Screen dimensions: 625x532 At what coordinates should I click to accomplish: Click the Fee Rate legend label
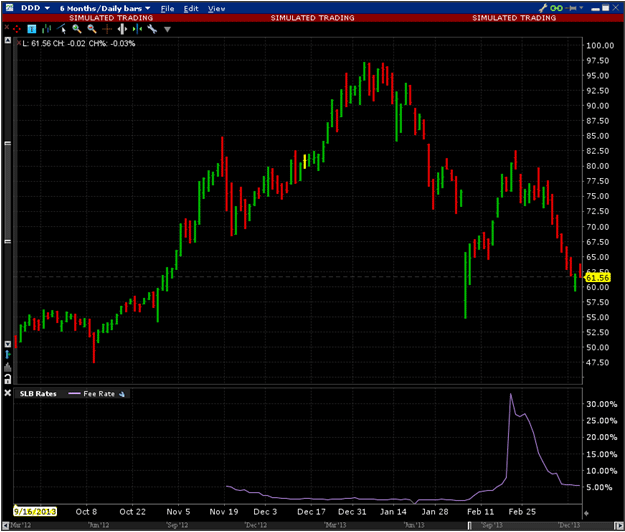pos(97,394)
